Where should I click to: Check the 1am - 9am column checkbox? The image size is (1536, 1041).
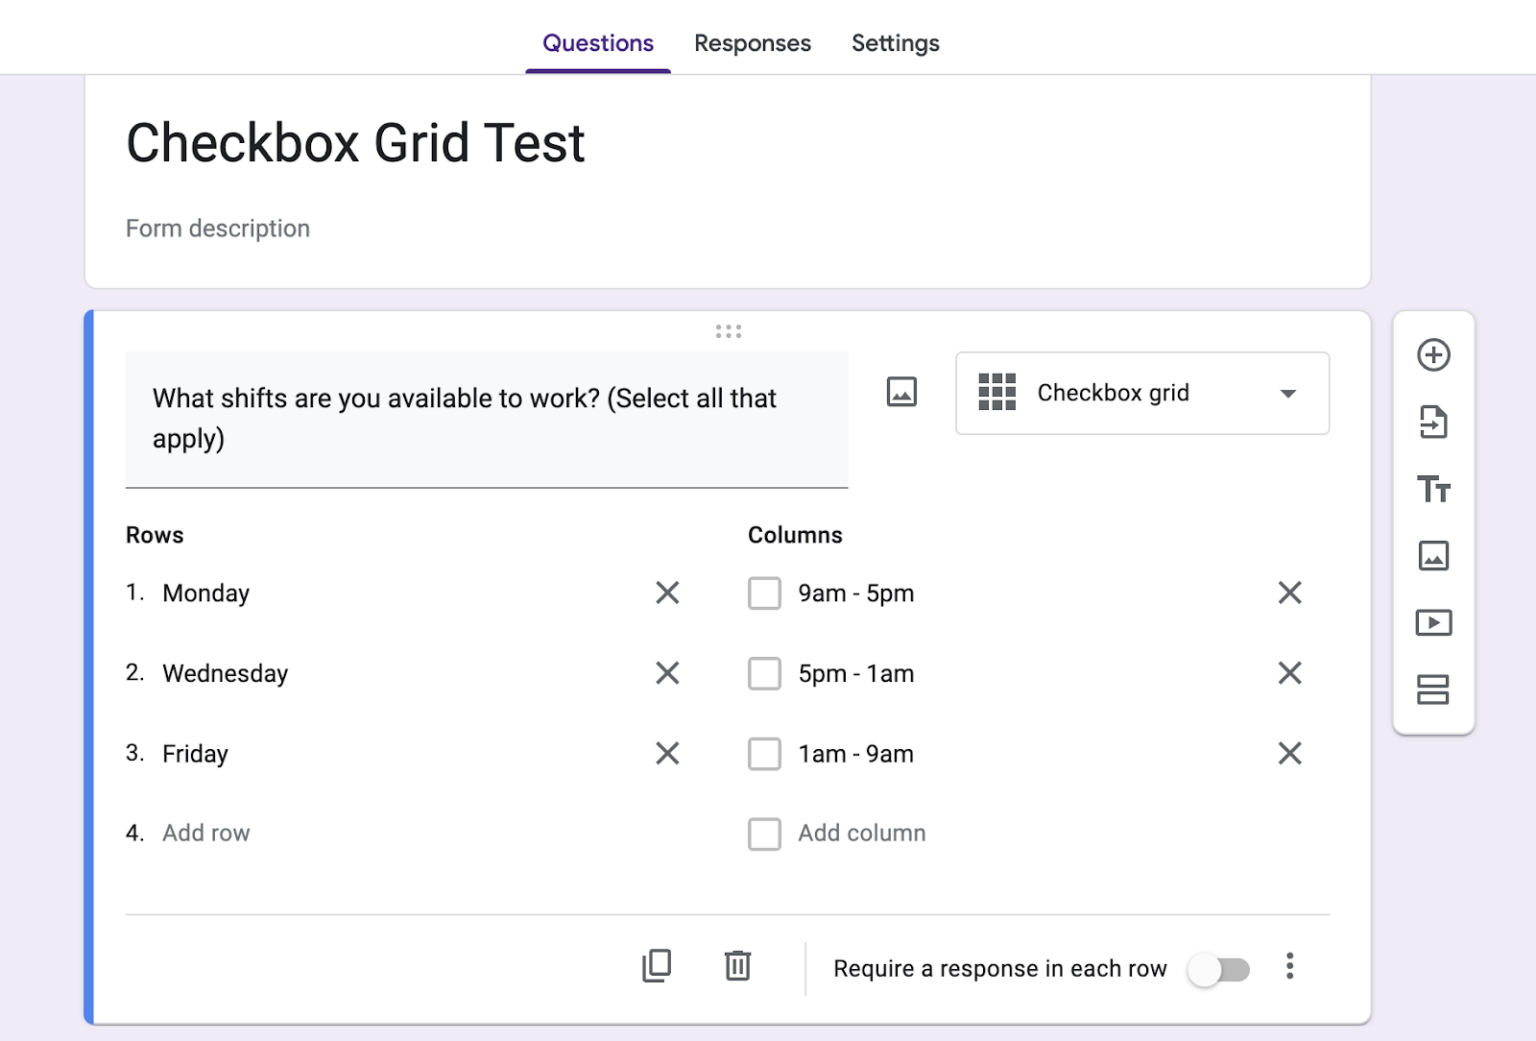pos(764,753)
